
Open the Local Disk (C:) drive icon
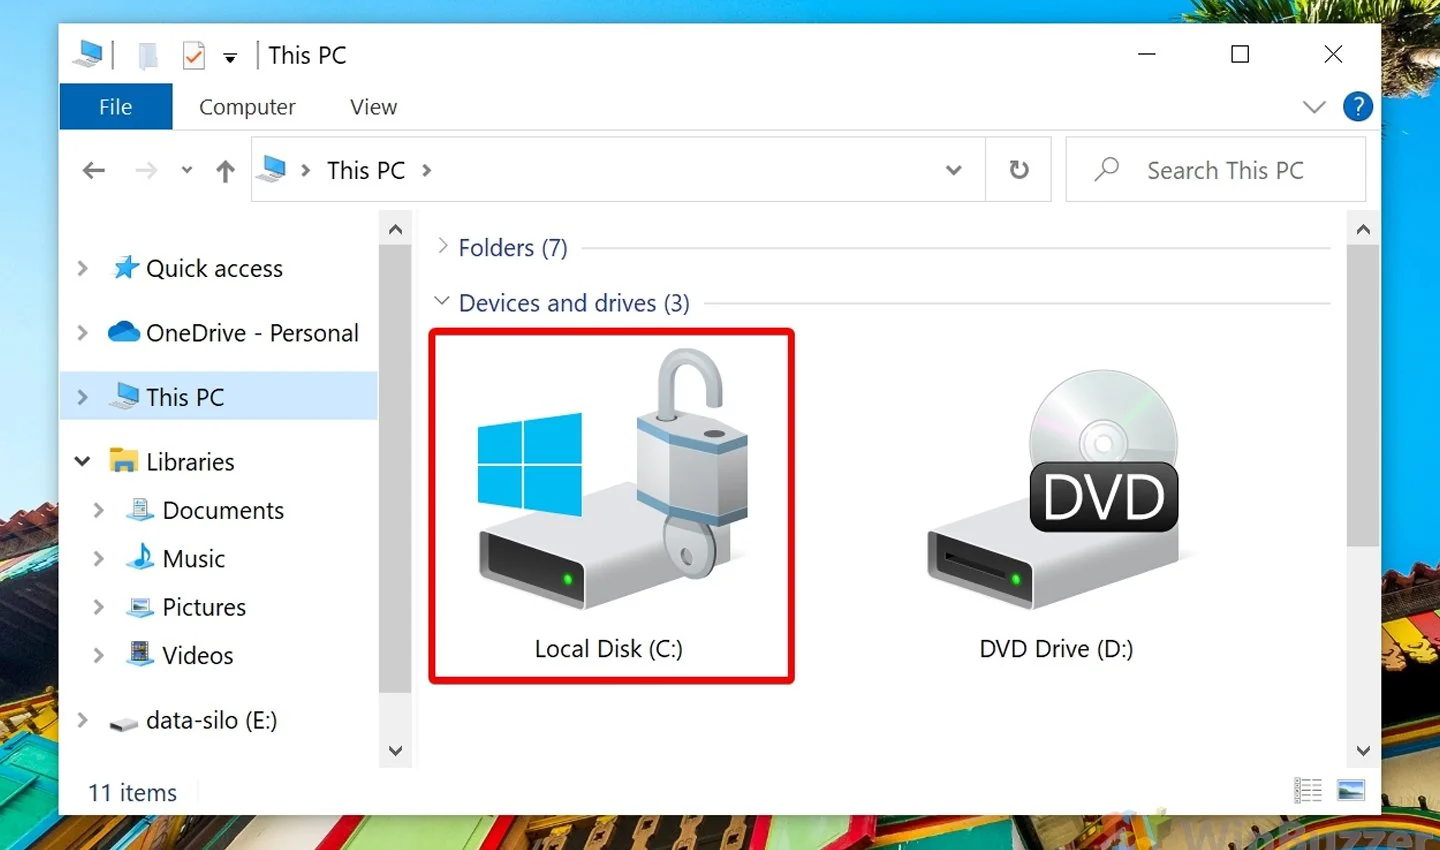click(612, 480)
